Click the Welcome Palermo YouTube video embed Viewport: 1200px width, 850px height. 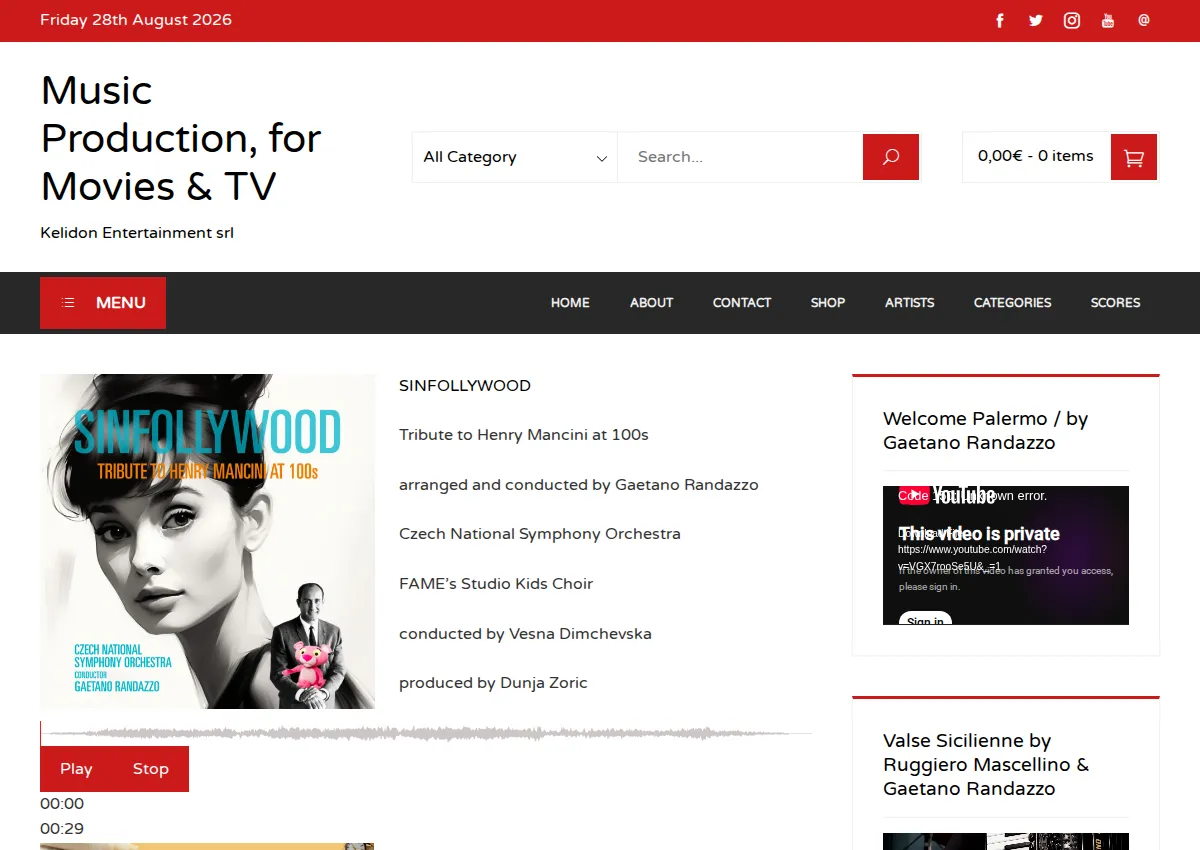click(x=1006, y=555)
